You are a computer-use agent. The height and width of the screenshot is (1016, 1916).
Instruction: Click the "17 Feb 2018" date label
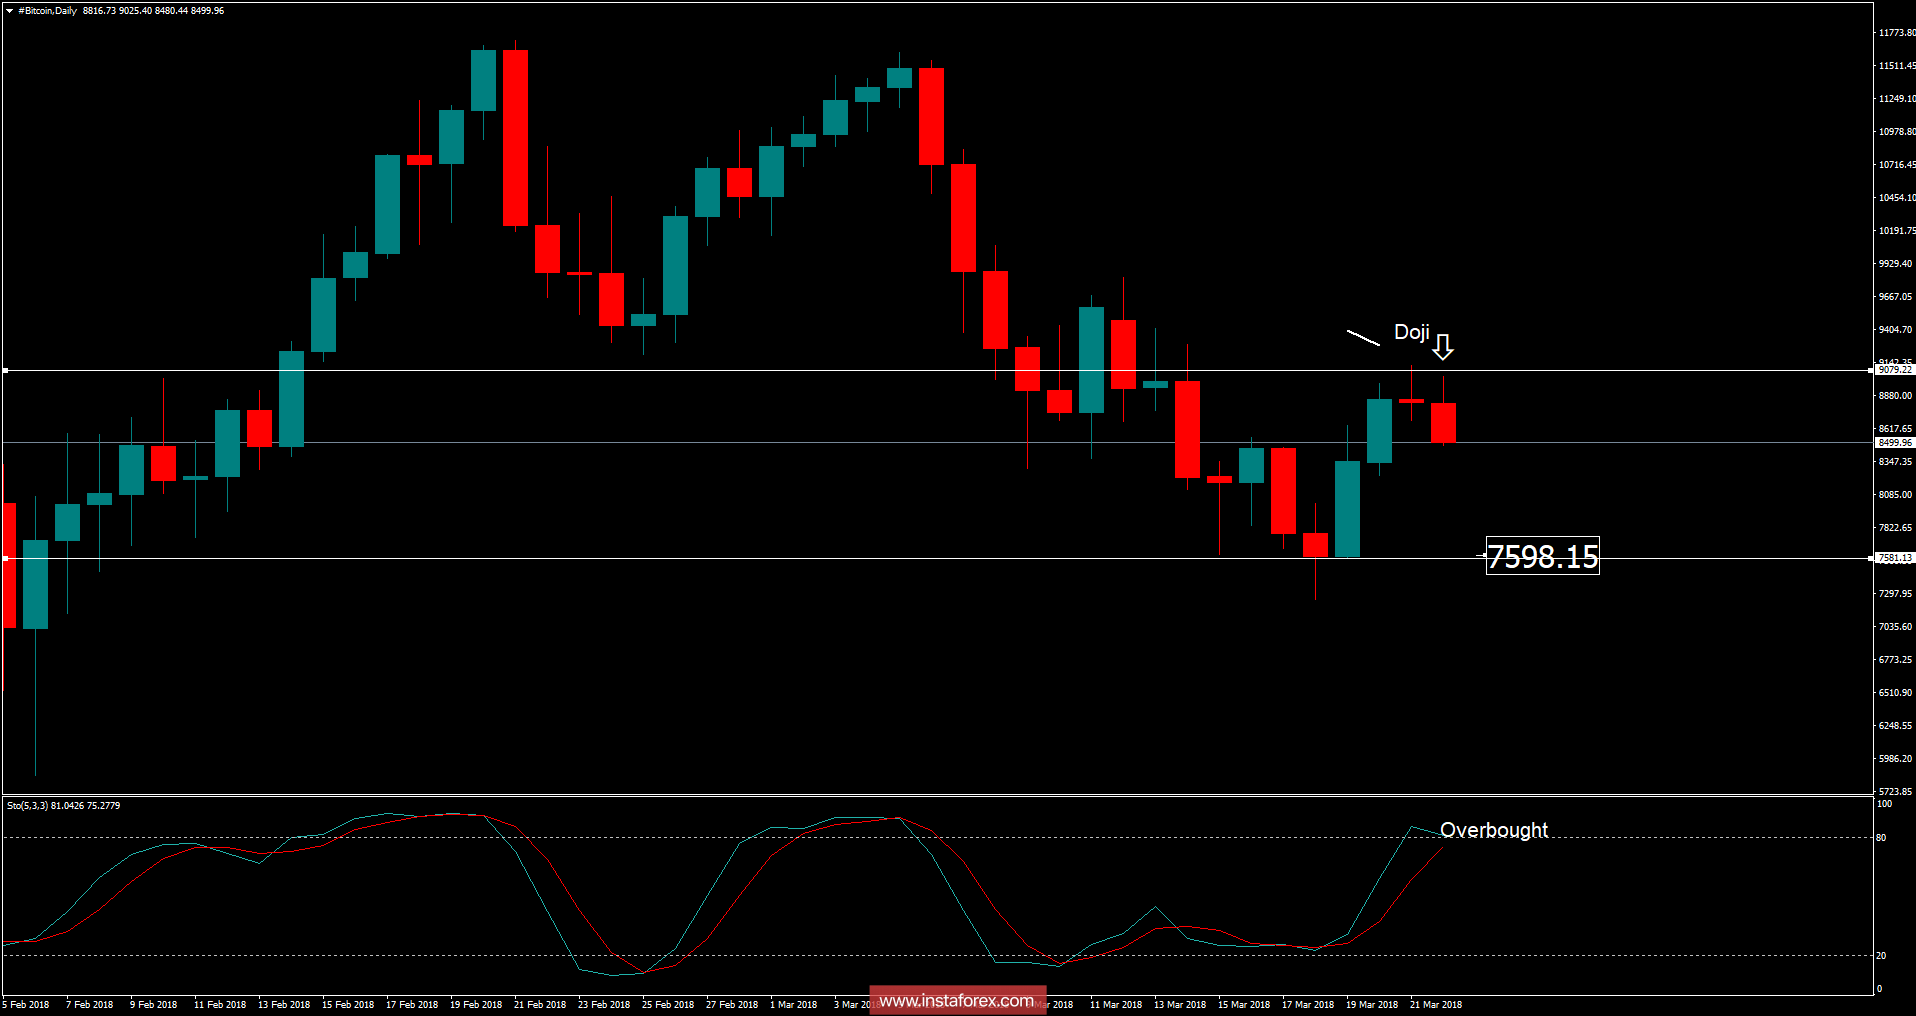[412, 1005]
